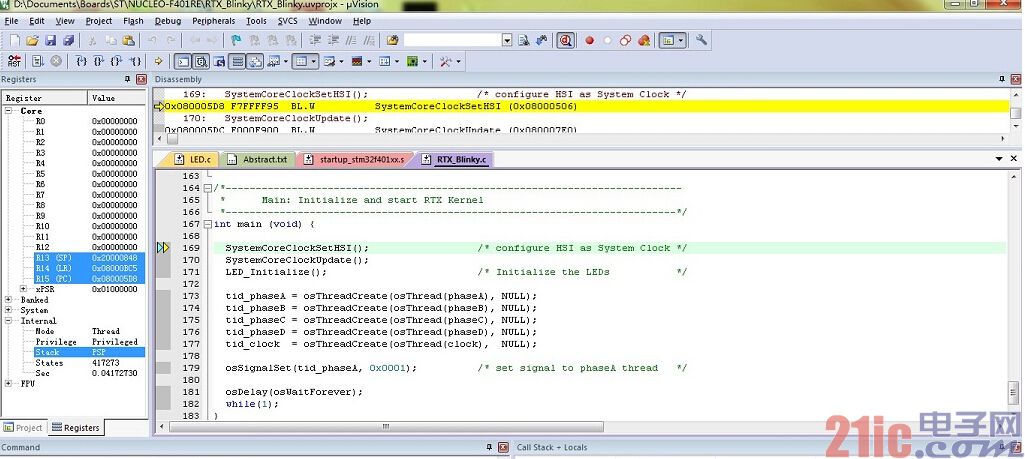Click Run to Cursor Line icon
Screen dimensions: 1025x459
coord(135,61)
